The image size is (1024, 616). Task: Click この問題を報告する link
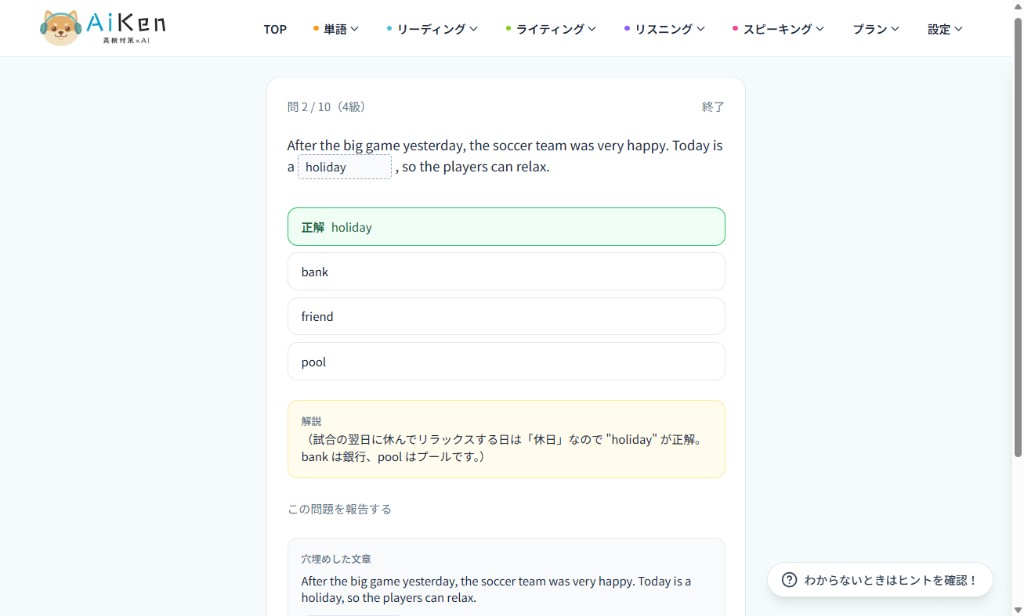point(340,509)
